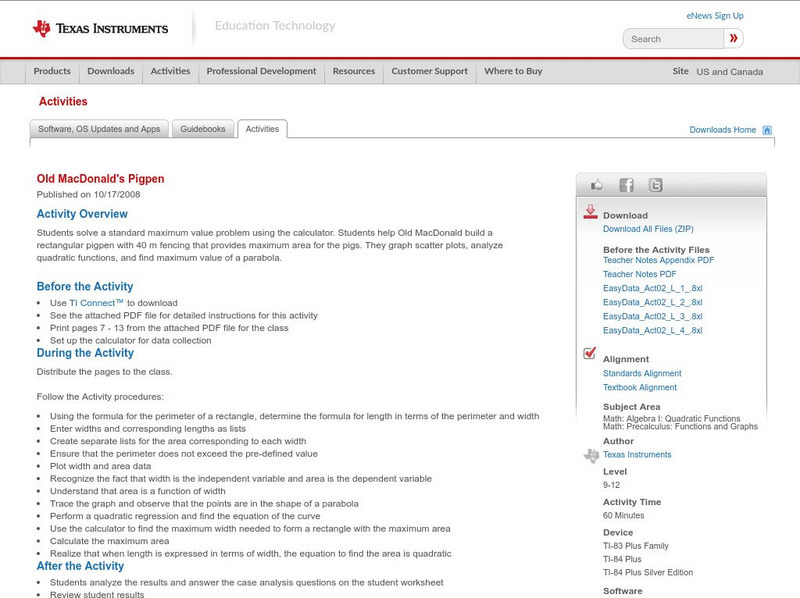Download All Files (ZIP)
This screenshot has height=598, width=800.
pos(648,229)
